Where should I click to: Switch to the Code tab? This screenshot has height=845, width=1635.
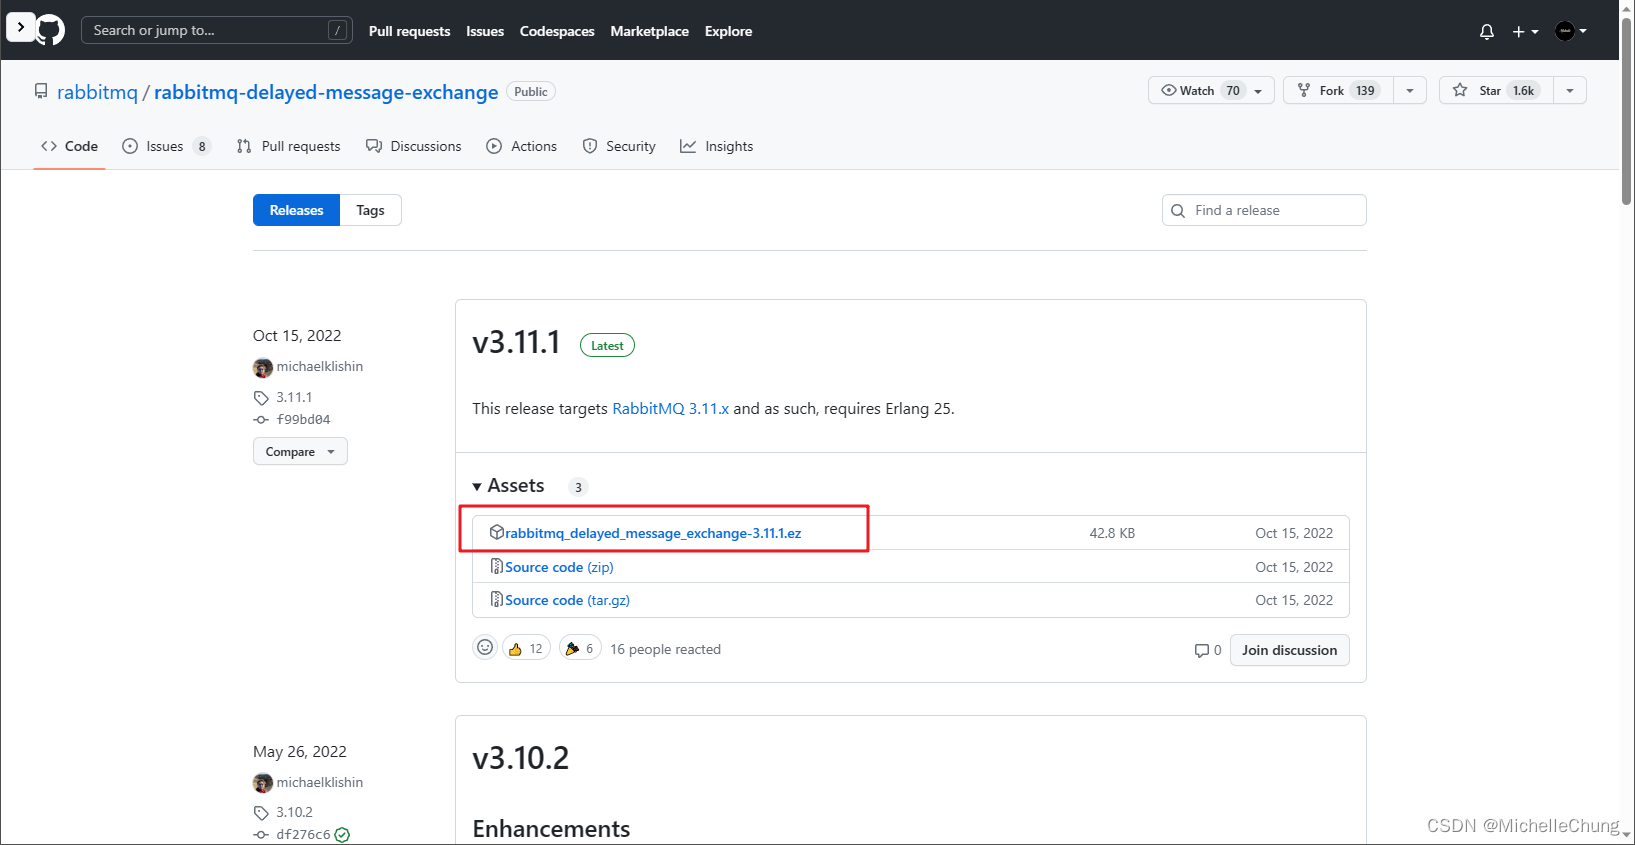pyautogui.click(x=69, y=146)
